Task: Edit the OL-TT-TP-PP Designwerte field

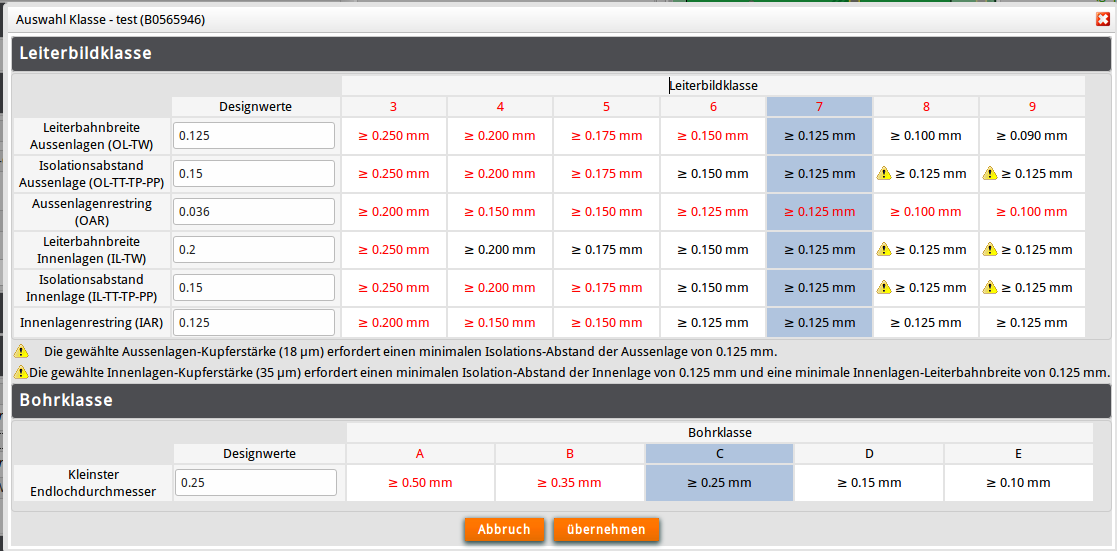Action: click(x=254, y=173)
